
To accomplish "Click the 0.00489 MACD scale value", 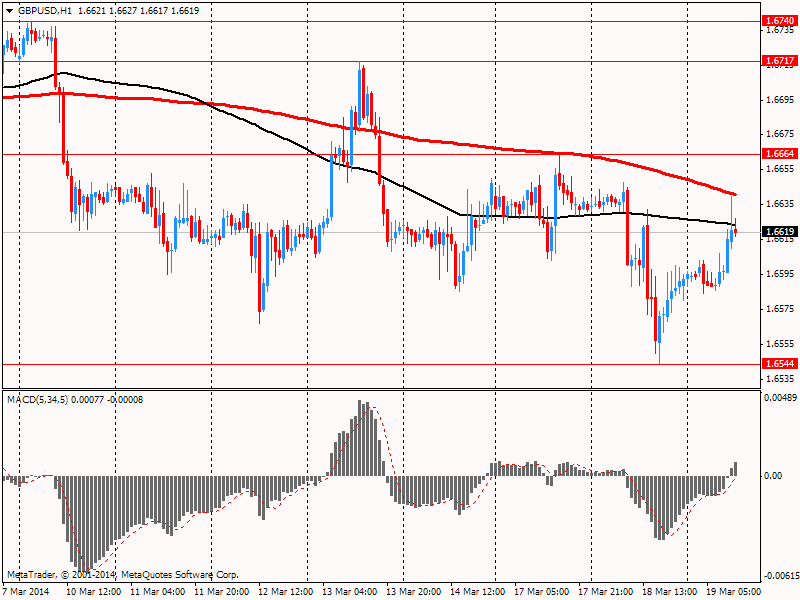I will pyautogui.click(x=781, y=398).
